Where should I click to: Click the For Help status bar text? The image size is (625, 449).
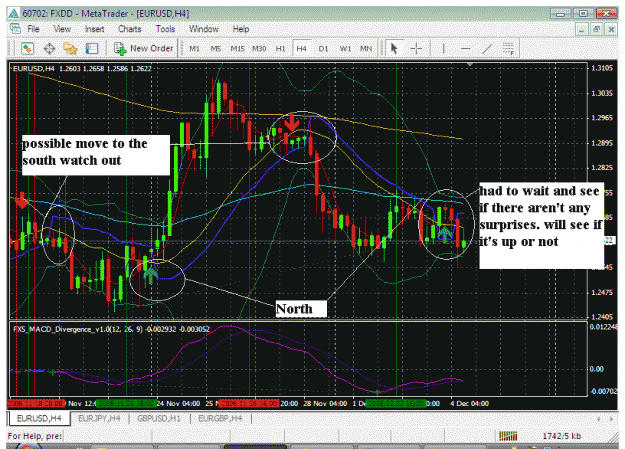coord(35,436)
